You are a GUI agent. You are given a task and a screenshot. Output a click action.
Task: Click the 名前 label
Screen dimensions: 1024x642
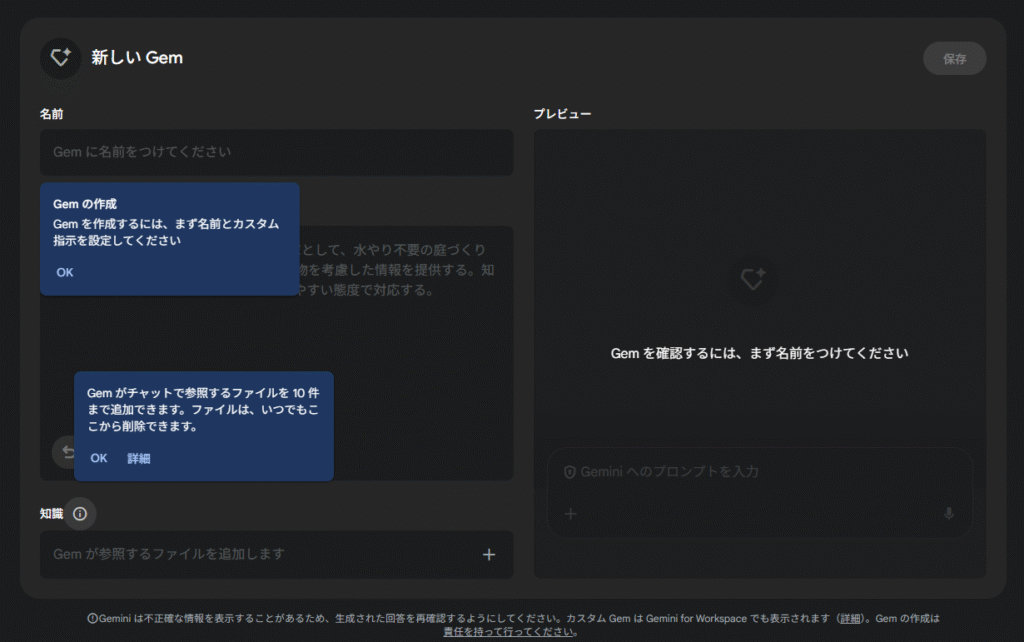pos(52,114)
